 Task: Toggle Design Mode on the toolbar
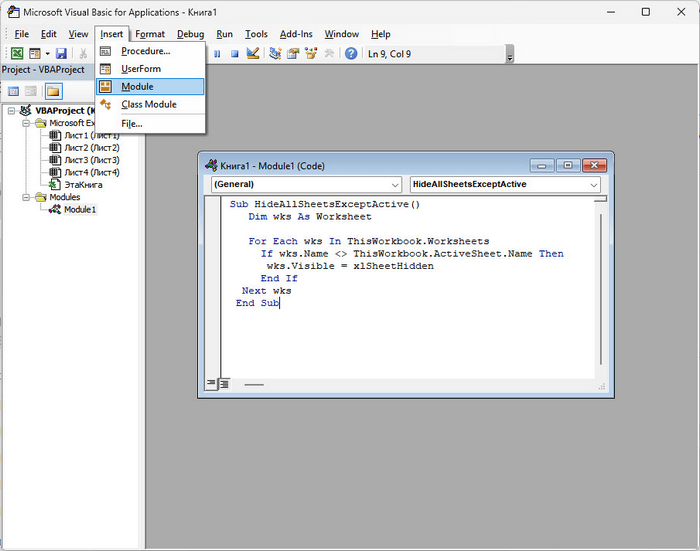pyautogui.click(x=252, y=53)
